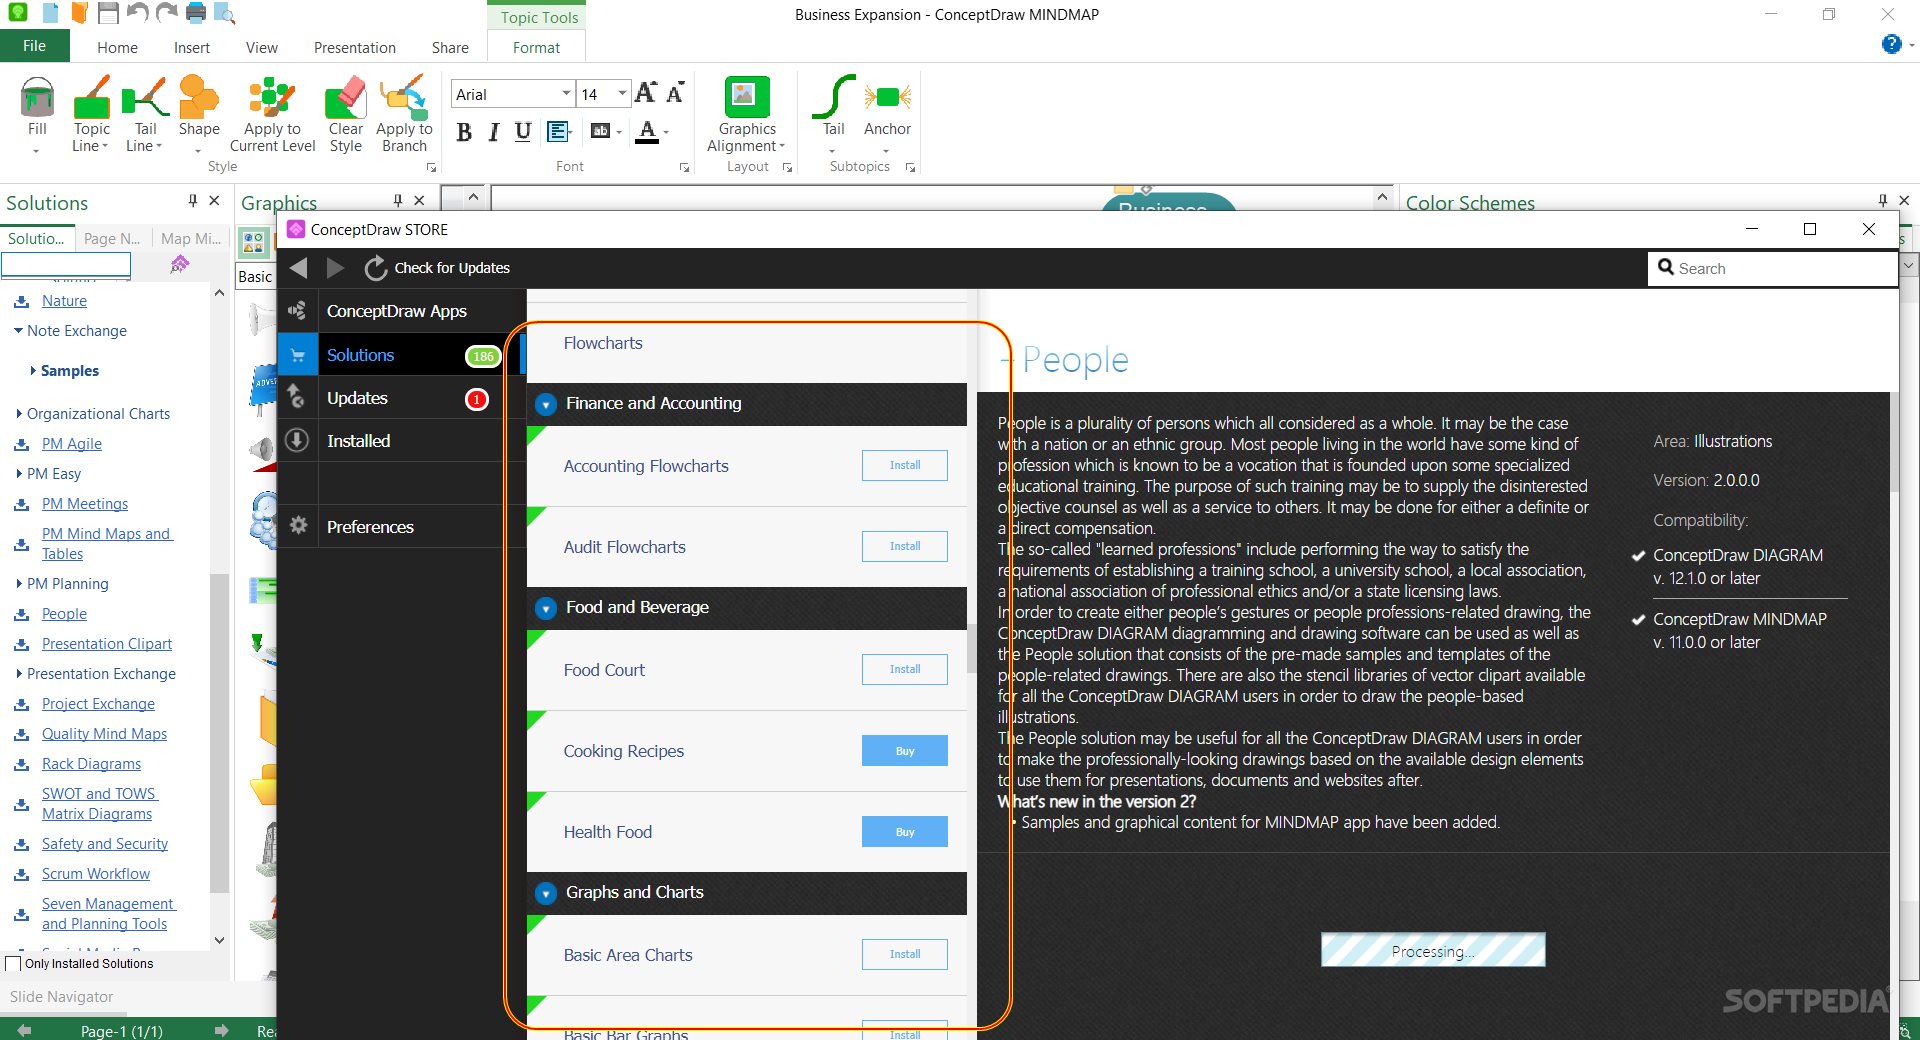Image resolution: width=1920 pixels, height=1040 pixels.
Task: Switch to Page N... tab in Solutions panel
Action: click(x=112, y=239)
